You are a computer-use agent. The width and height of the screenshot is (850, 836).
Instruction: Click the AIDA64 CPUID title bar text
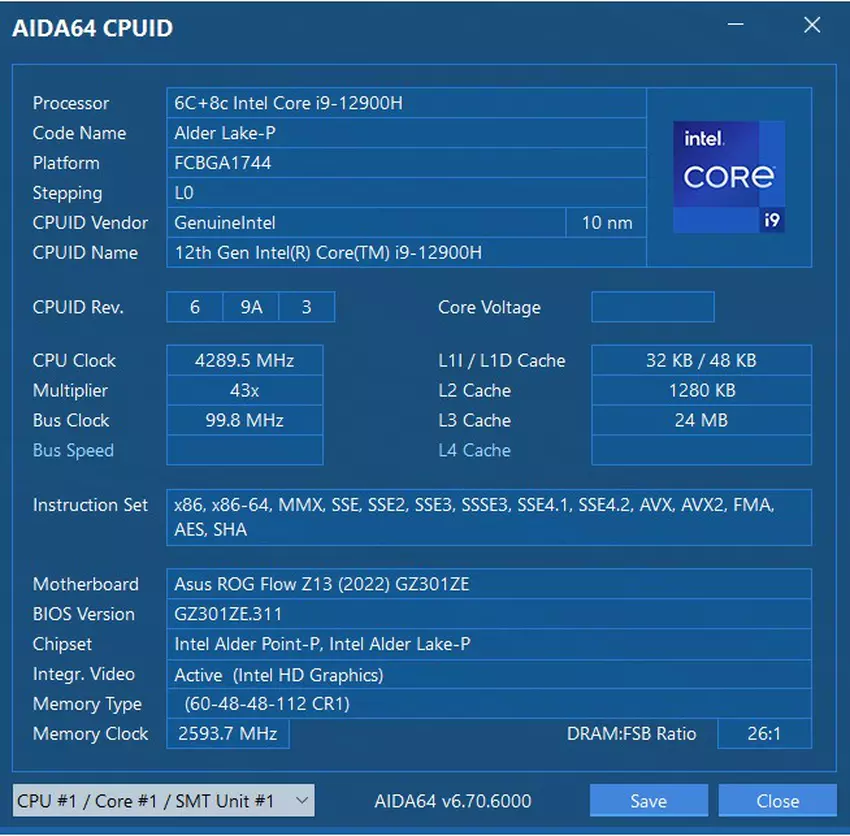pos(92,28)
